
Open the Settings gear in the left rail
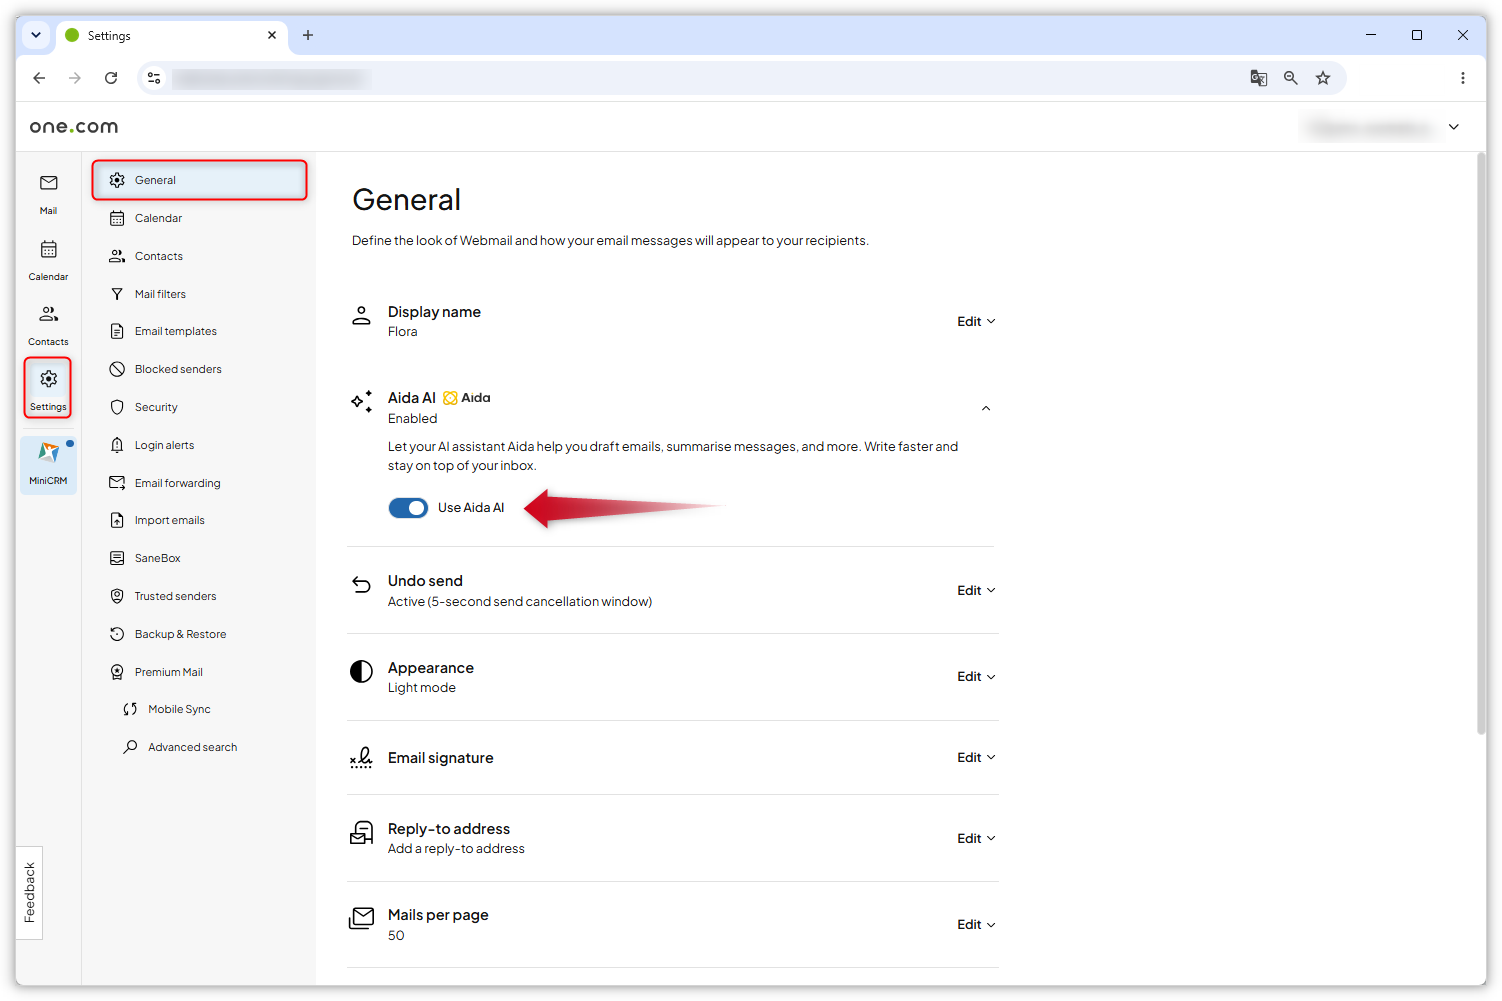[x=48, y=388]
